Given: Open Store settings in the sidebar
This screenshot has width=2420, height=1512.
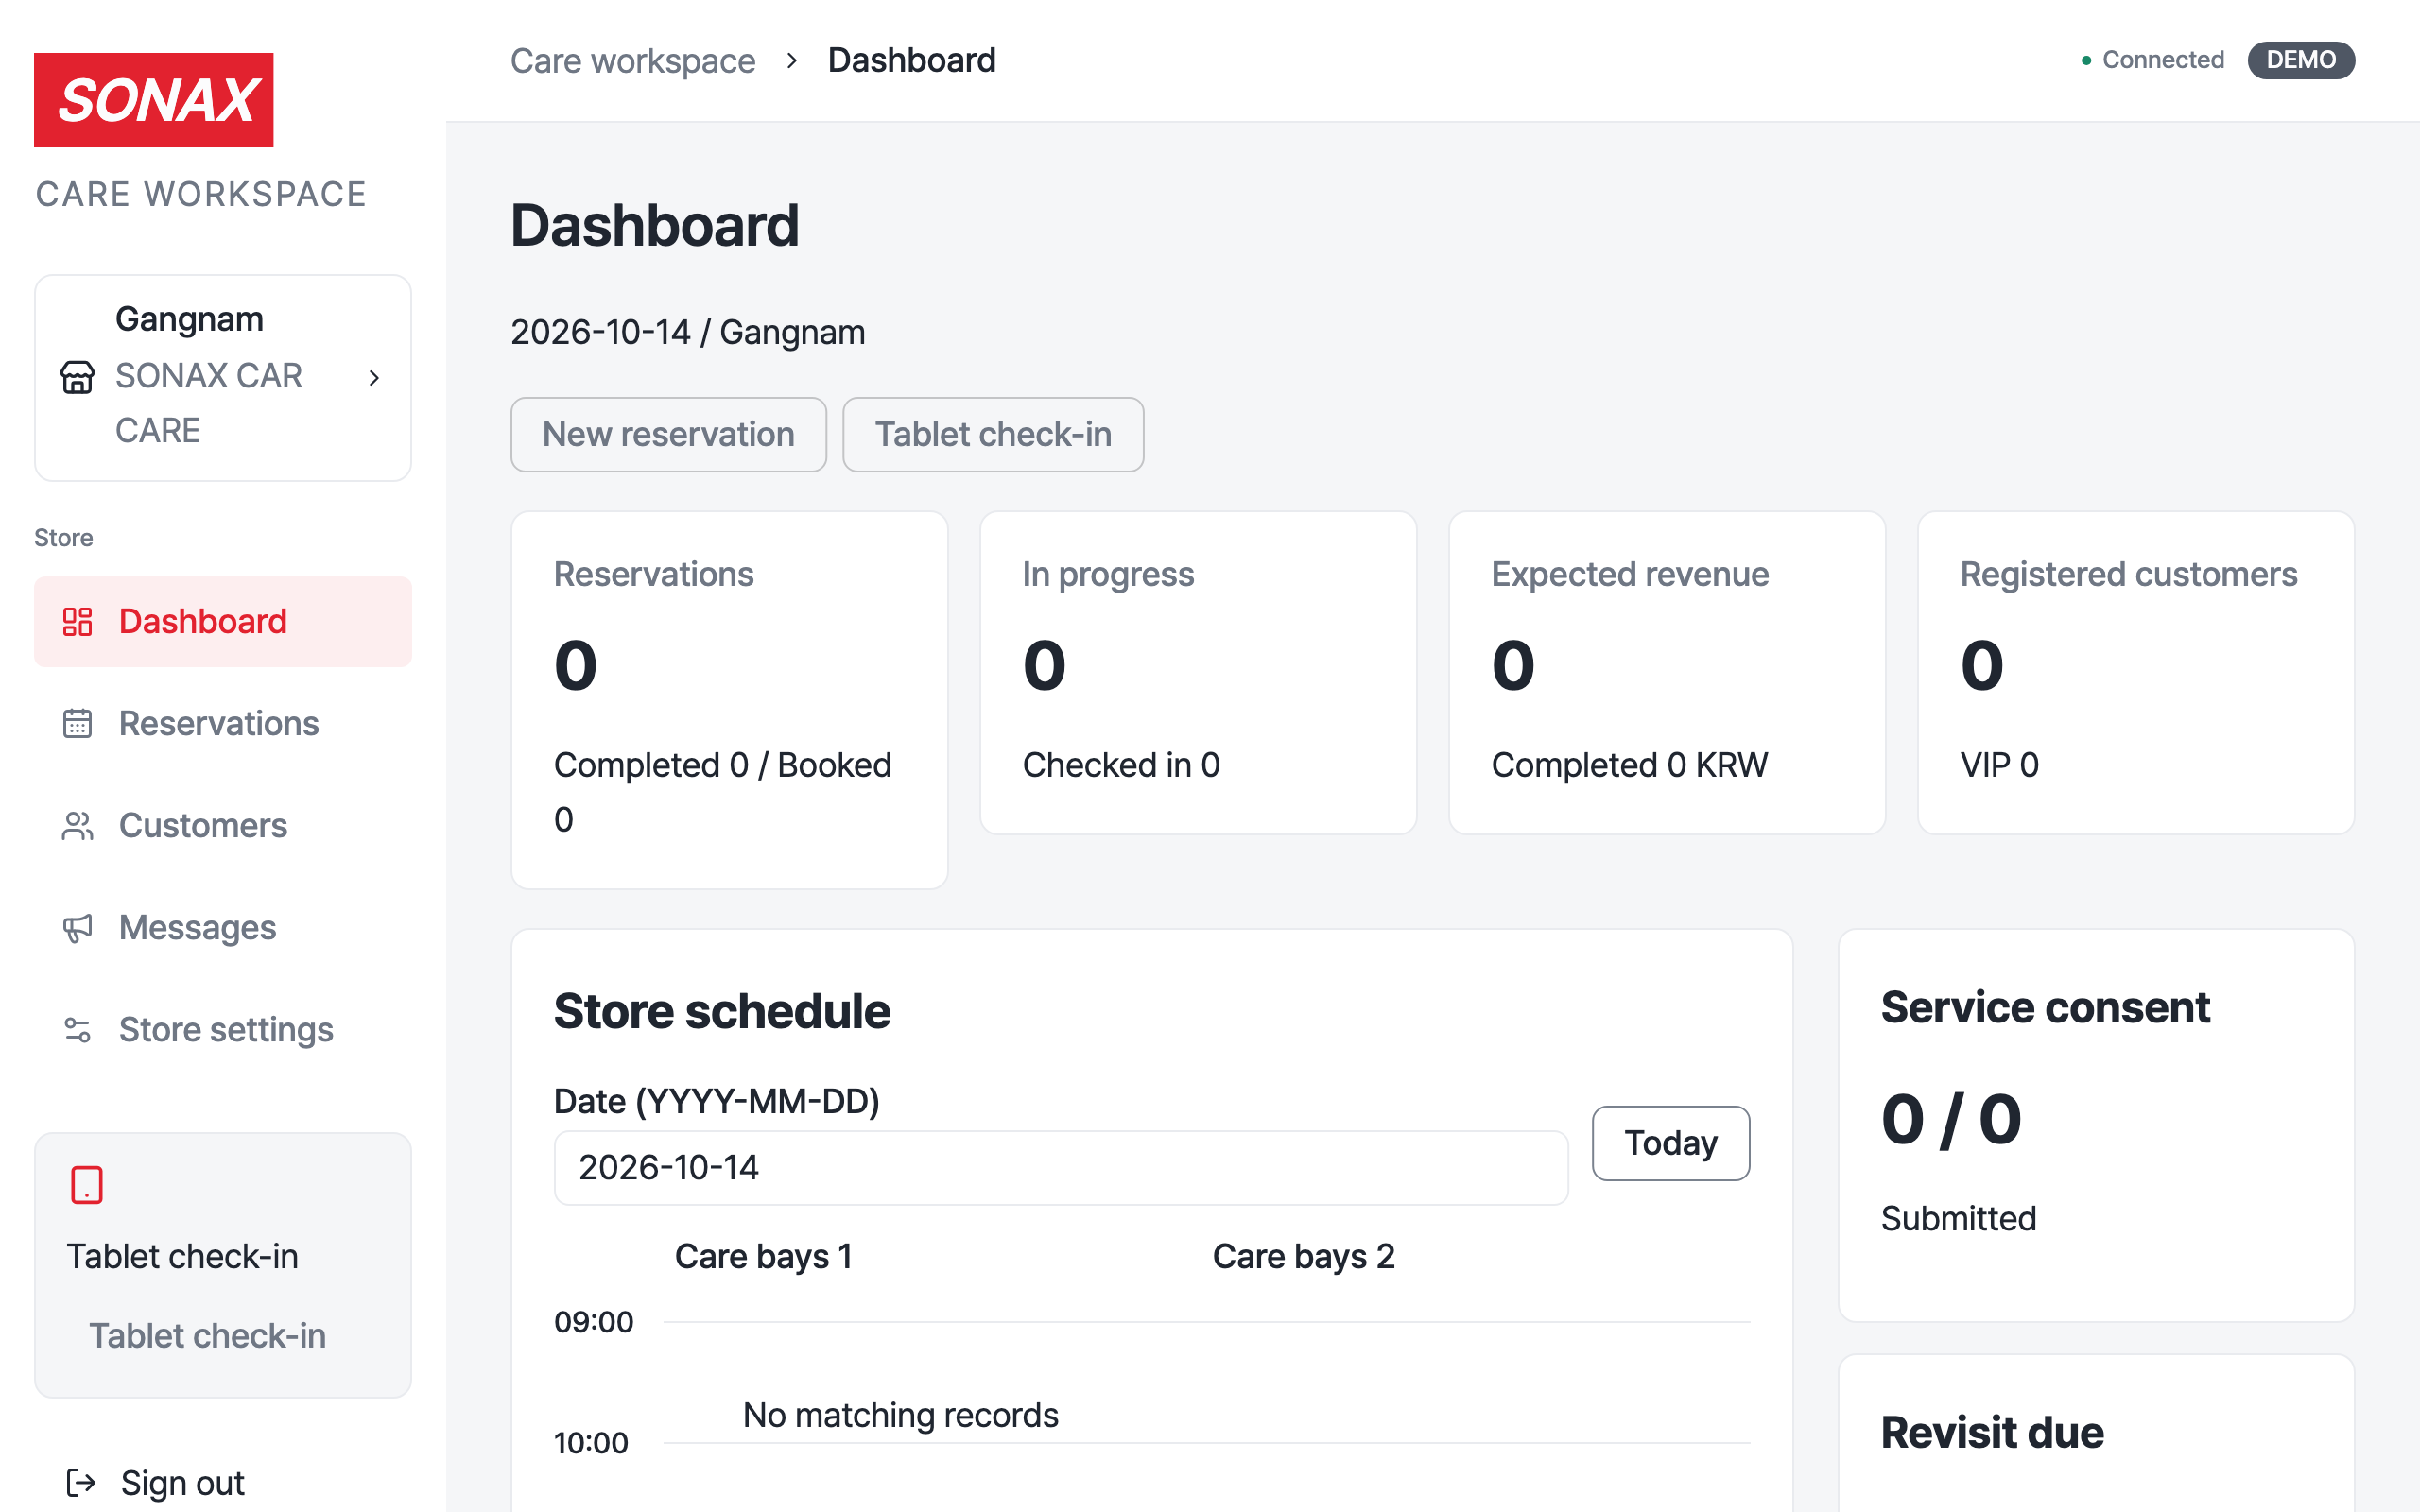Looking at the screenshot, I should point(223,1029).
